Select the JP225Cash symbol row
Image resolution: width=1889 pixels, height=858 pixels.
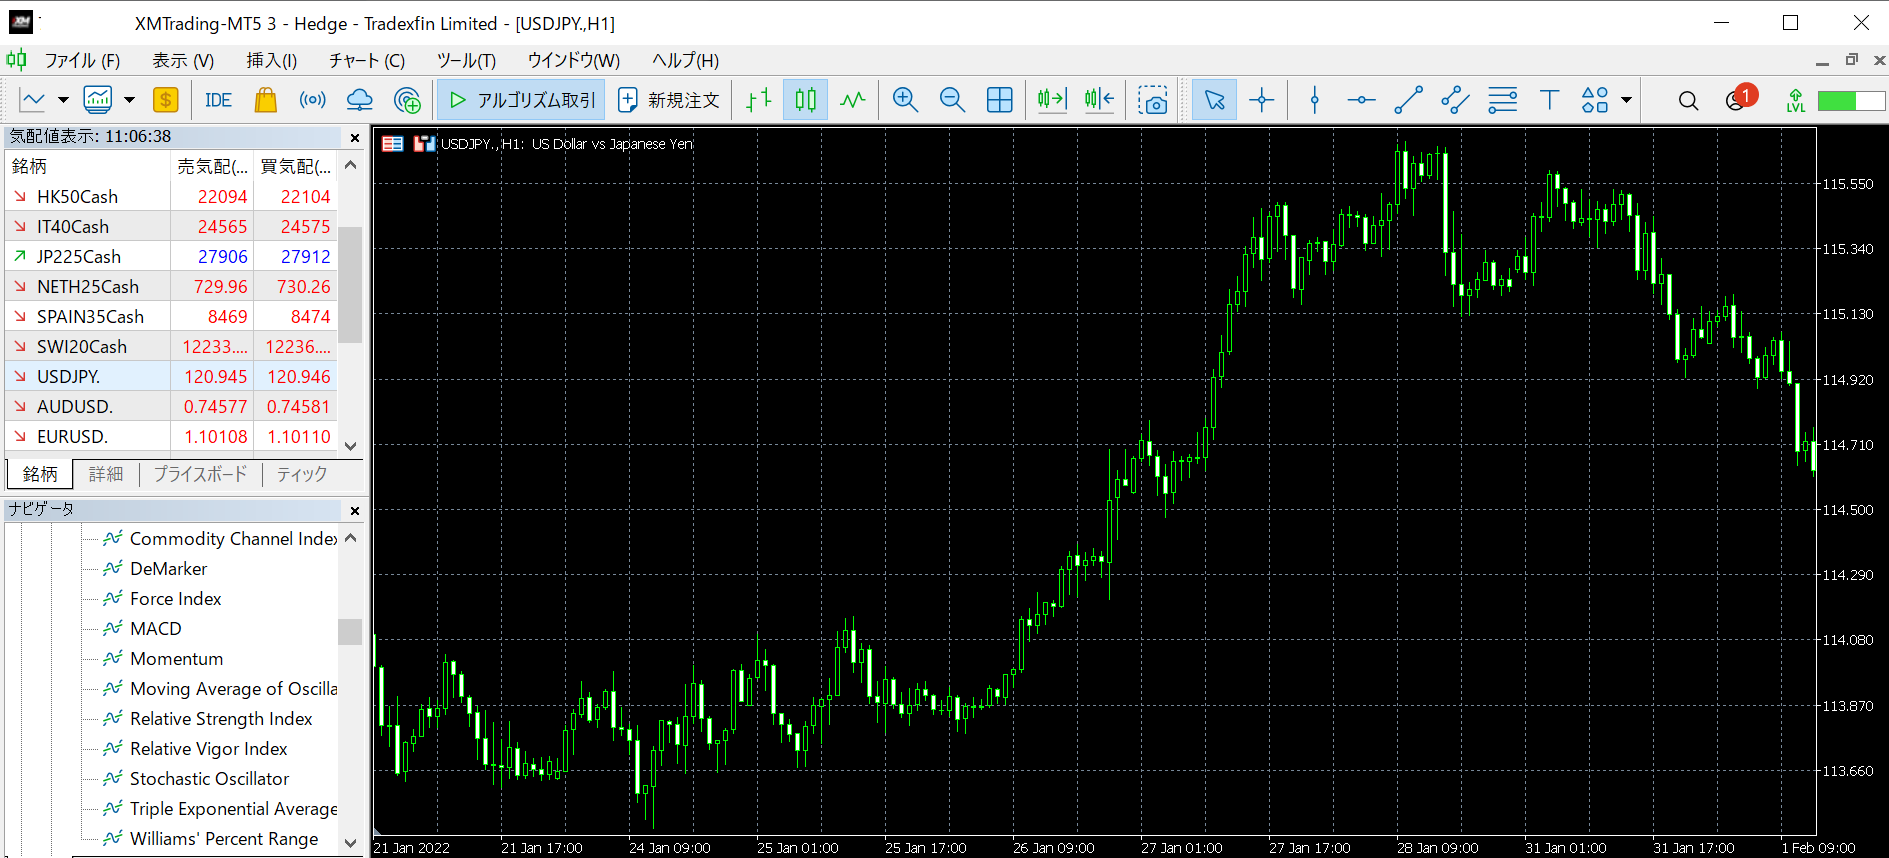click(171, 257)
